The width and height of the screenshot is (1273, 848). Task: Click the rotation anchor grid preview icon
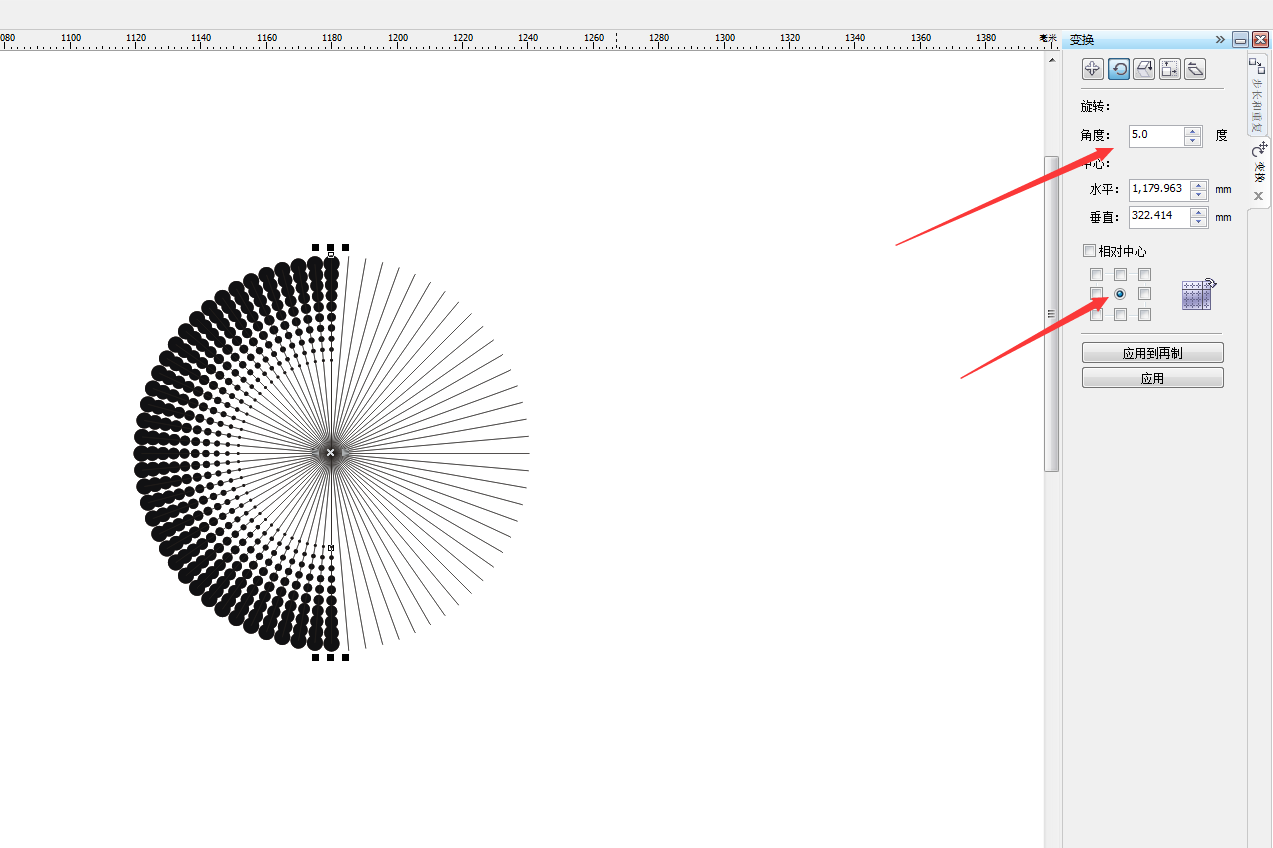[1197, 294]
